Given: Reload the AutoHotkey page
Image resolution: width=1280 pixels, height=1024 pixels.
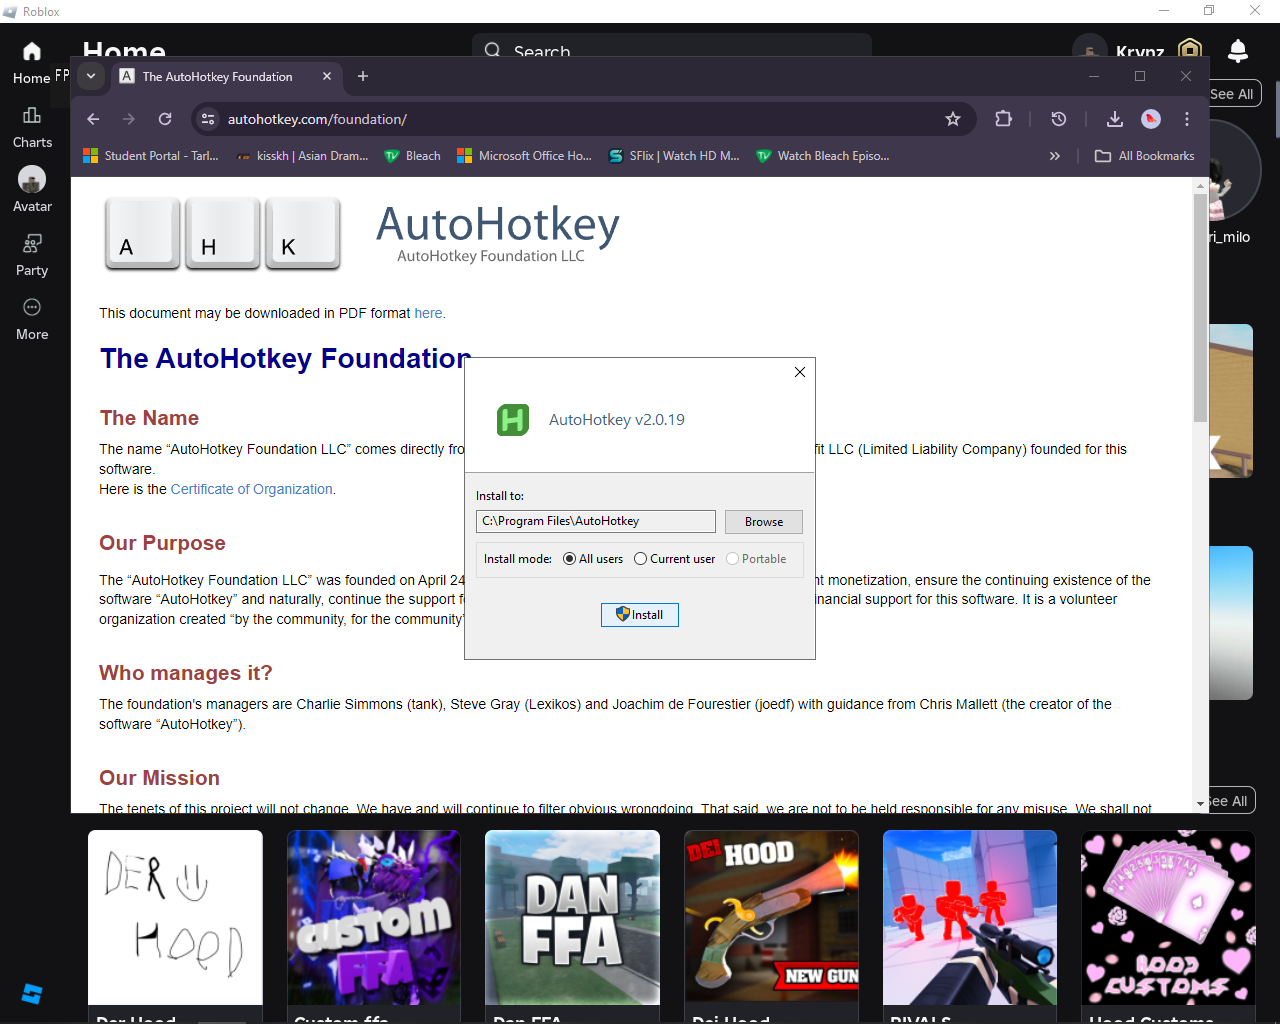Looking at the screenshot, I should [x=165, y=119].
